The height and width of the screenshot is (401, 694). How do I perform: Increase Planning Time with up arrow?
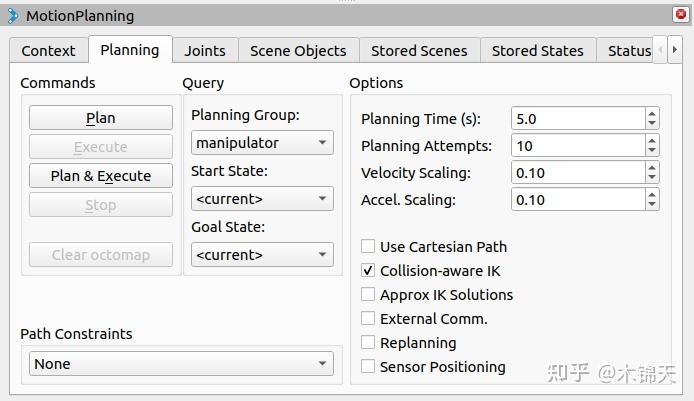(x=652, y=114)
